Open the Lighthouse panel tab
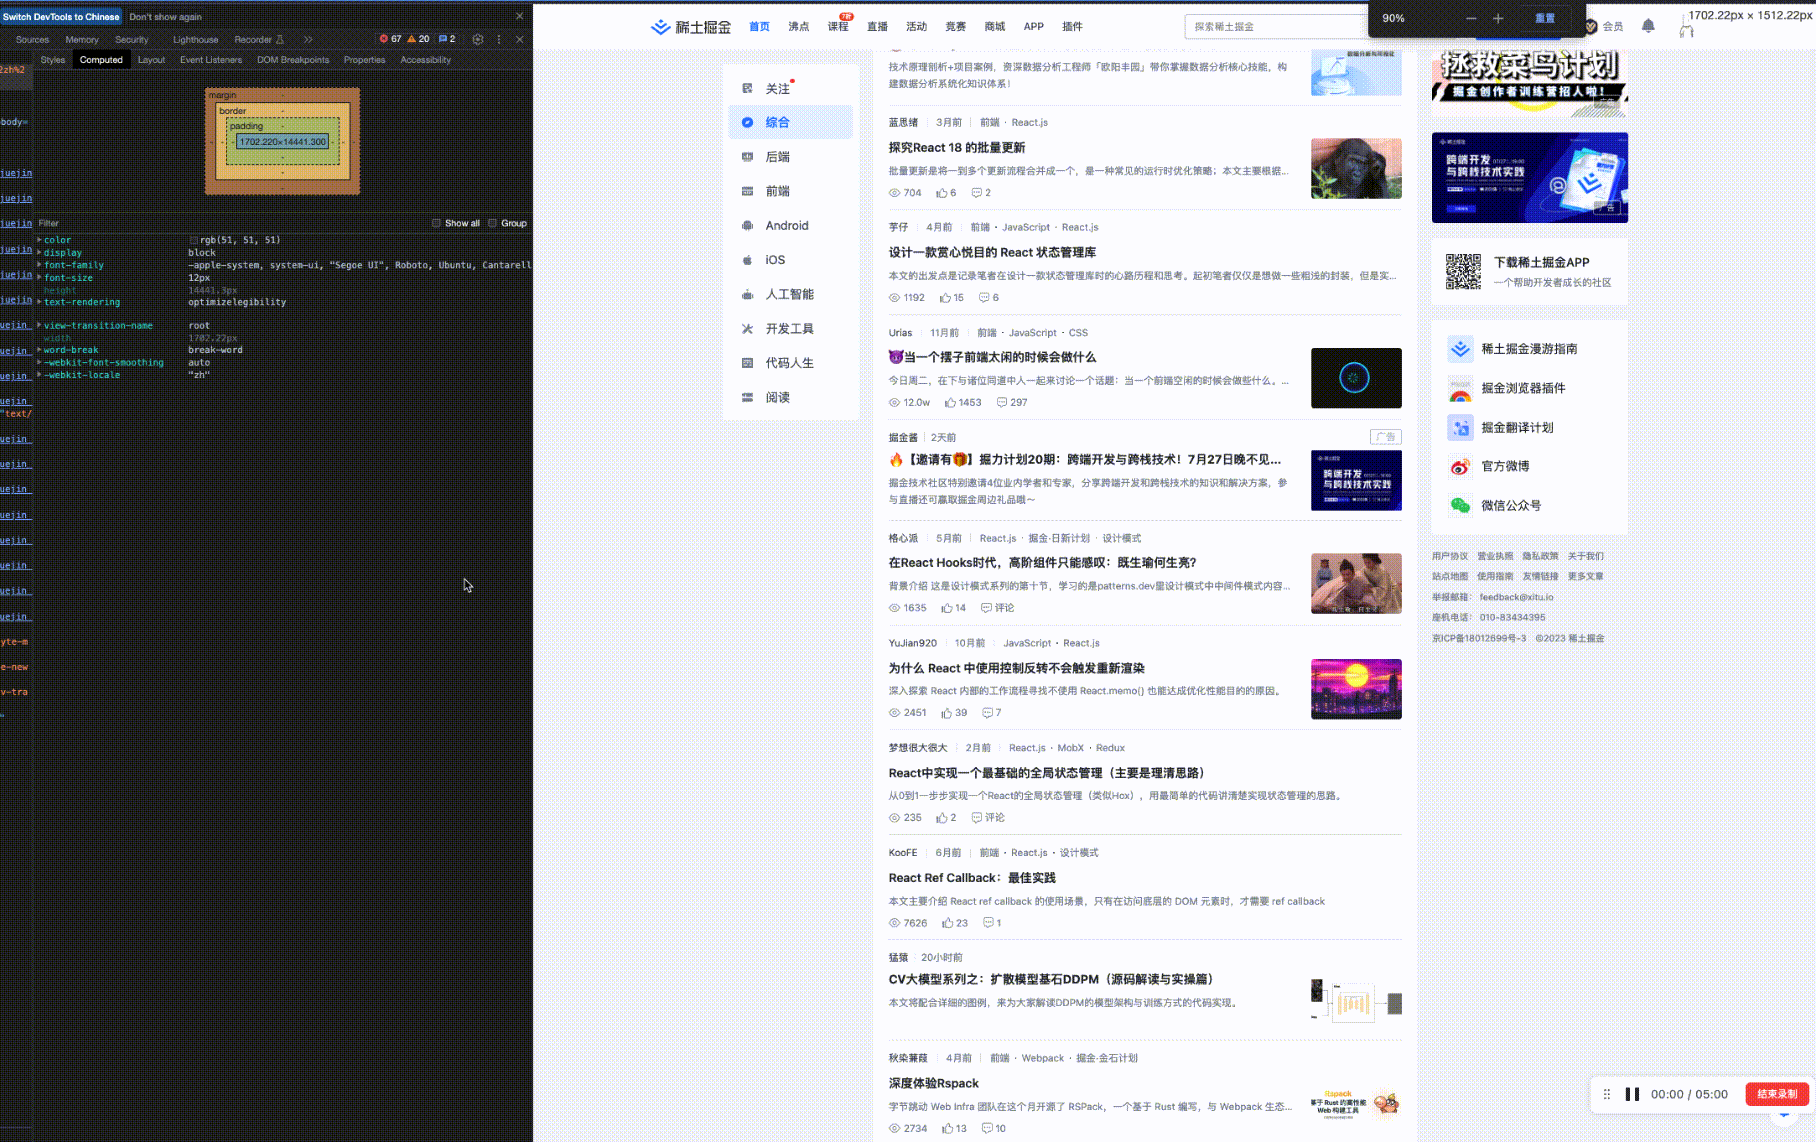 (195, 39)
